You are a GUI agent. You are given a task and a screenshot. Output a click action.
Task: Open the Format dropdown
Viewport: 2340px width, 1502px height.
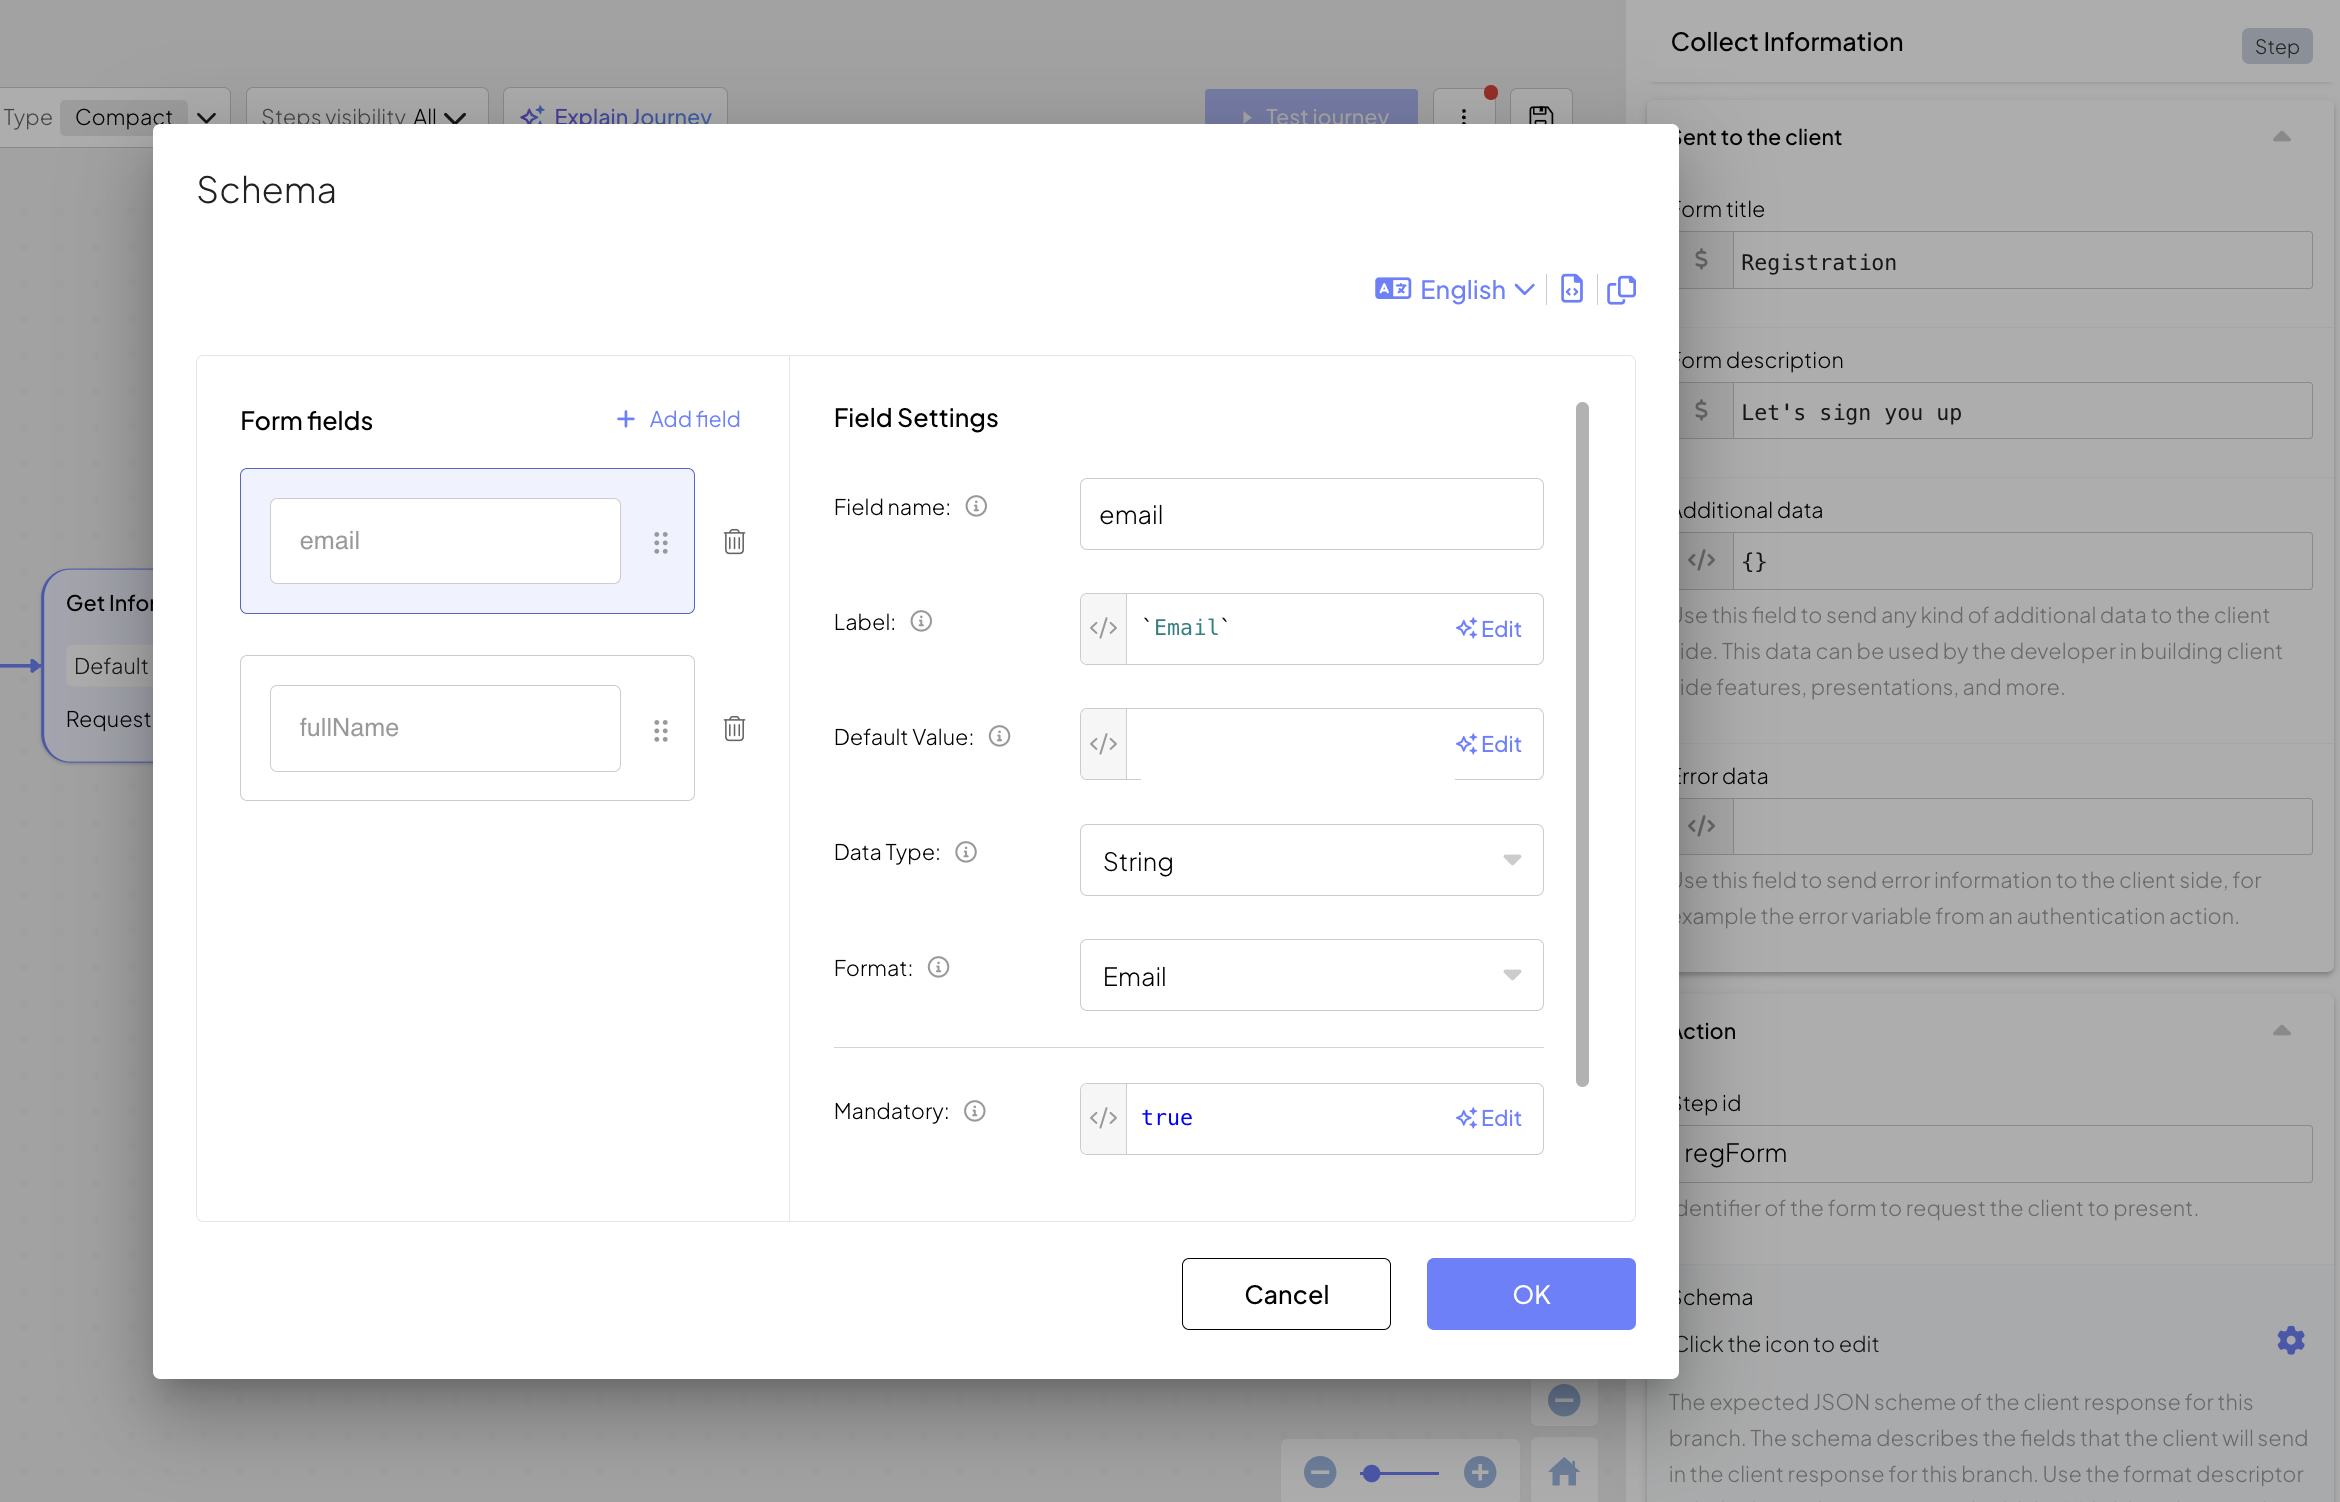pos(1311,975)
